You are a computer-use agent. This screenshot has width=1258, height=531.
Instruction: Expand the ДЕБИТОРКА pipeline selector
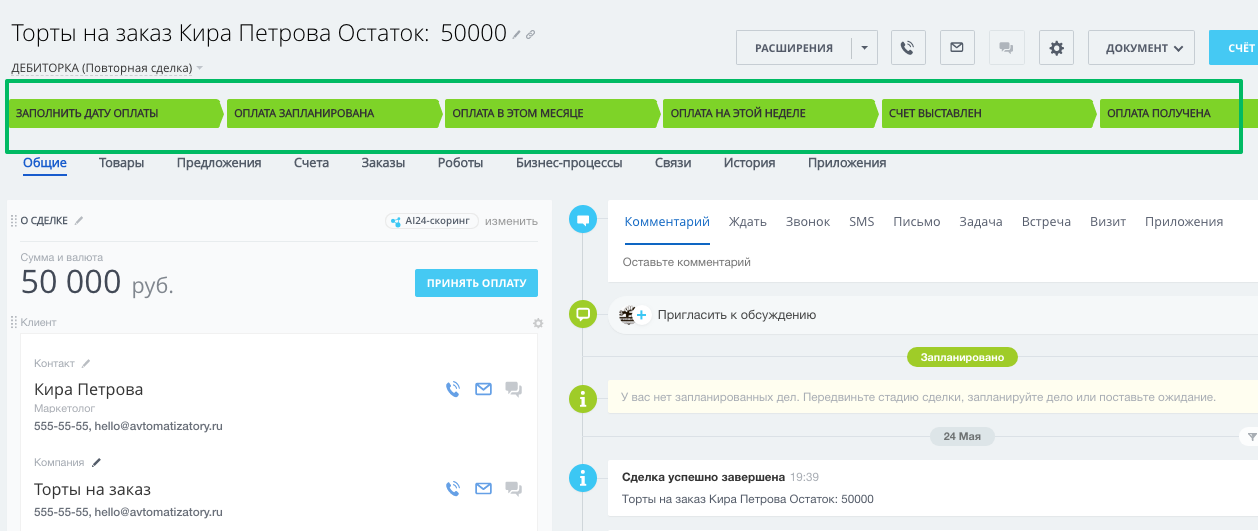click(200, 69)
